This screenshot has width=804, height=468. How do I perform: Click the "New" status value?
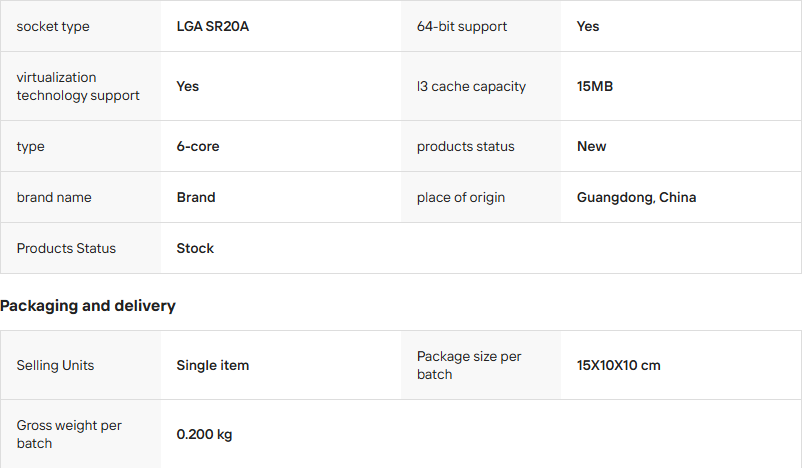591,146
